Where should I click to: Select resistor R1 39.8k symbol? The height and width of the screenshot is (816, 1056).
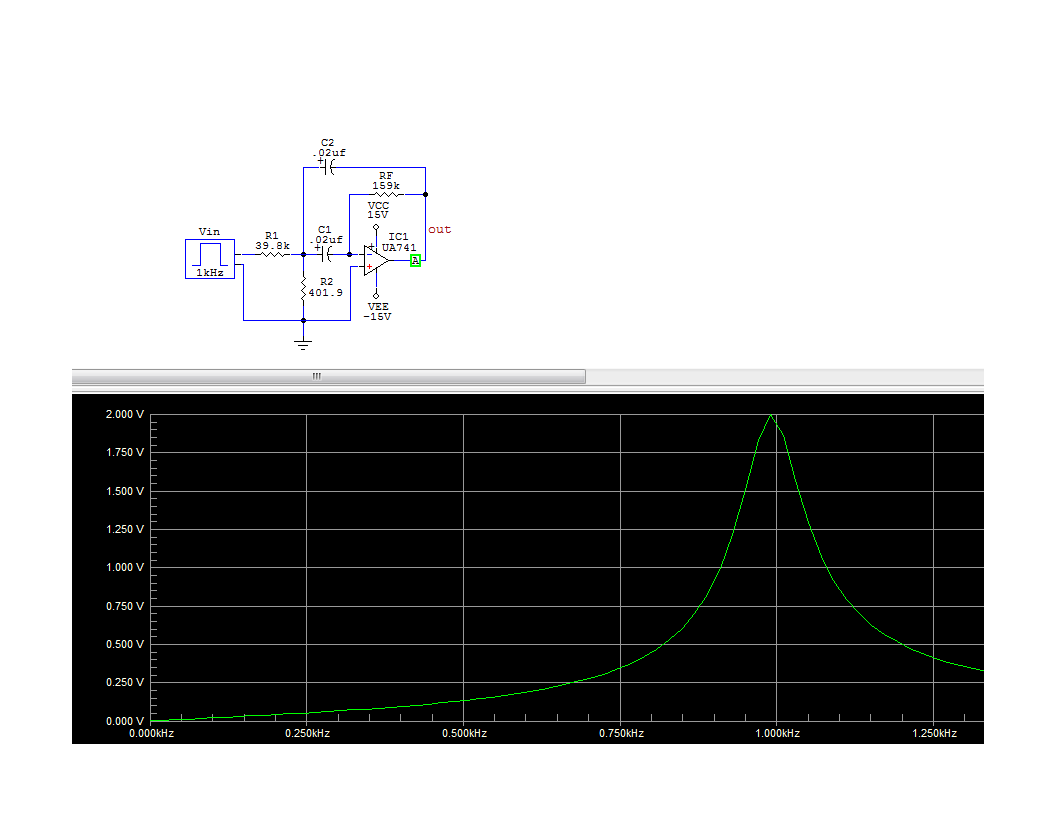point(272,254)
